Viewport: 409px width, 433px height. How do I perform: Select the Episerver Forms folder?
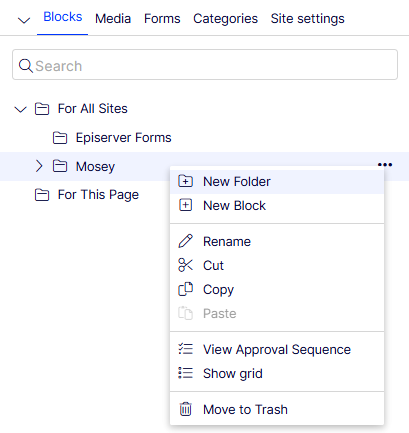point(112,138)
